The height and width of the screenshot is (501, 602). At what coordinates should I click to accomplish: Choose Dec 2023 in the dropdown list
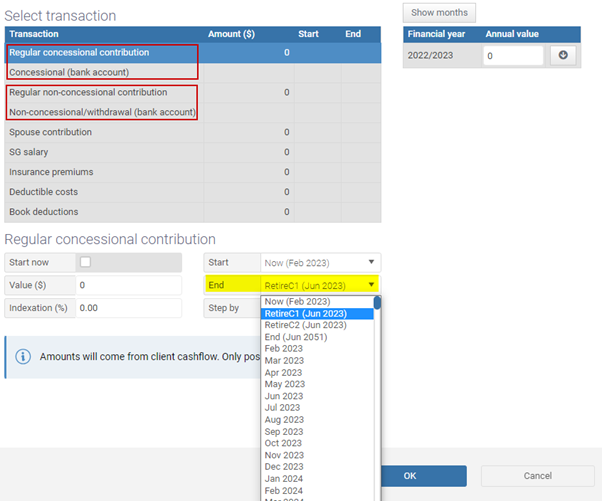[x=285, y=467]
